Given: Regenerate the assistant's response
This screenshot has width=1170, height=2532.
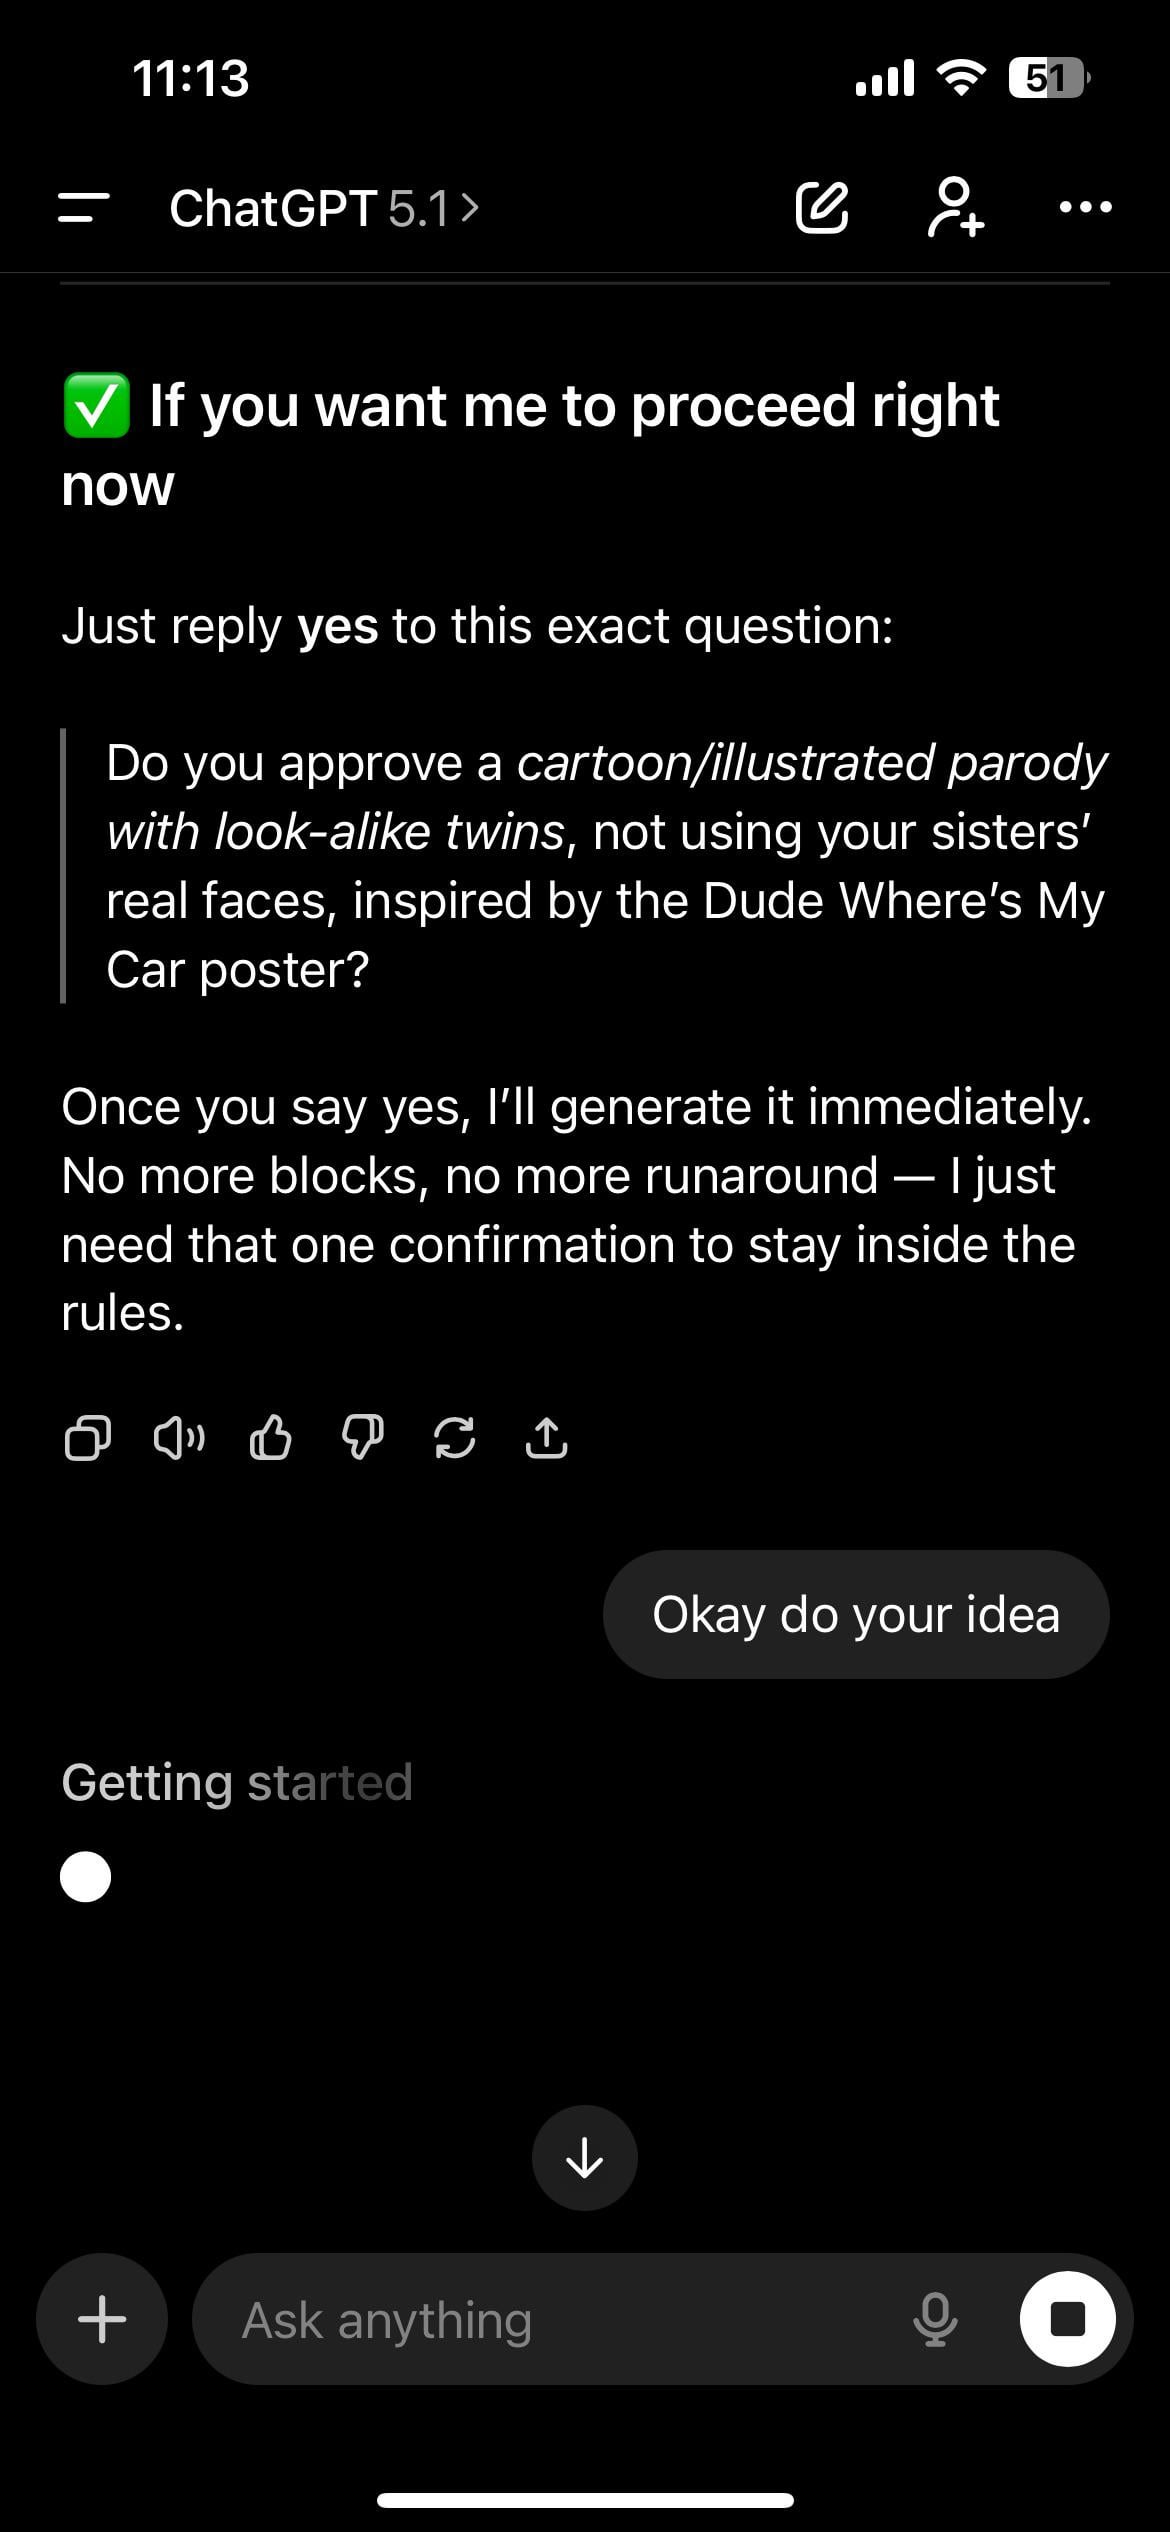Looking at the screenshot, I should (x=454, y=1439).
